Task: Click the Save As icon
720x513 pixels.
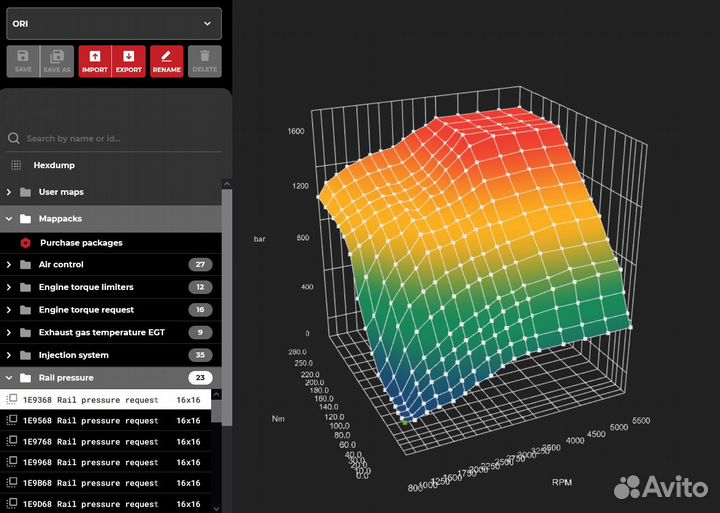Action: tap(57, 61)
